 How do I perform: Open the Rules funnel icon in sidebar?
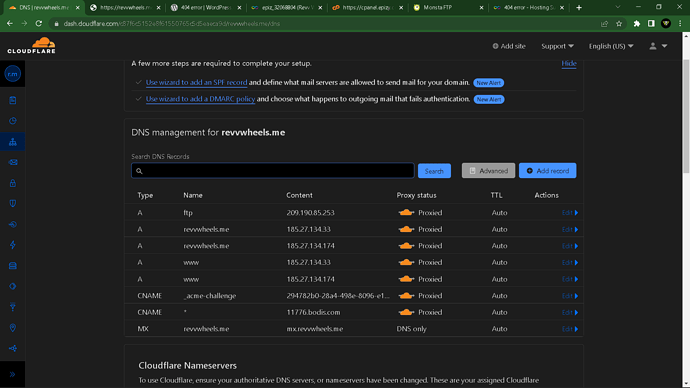coord(13,307)
